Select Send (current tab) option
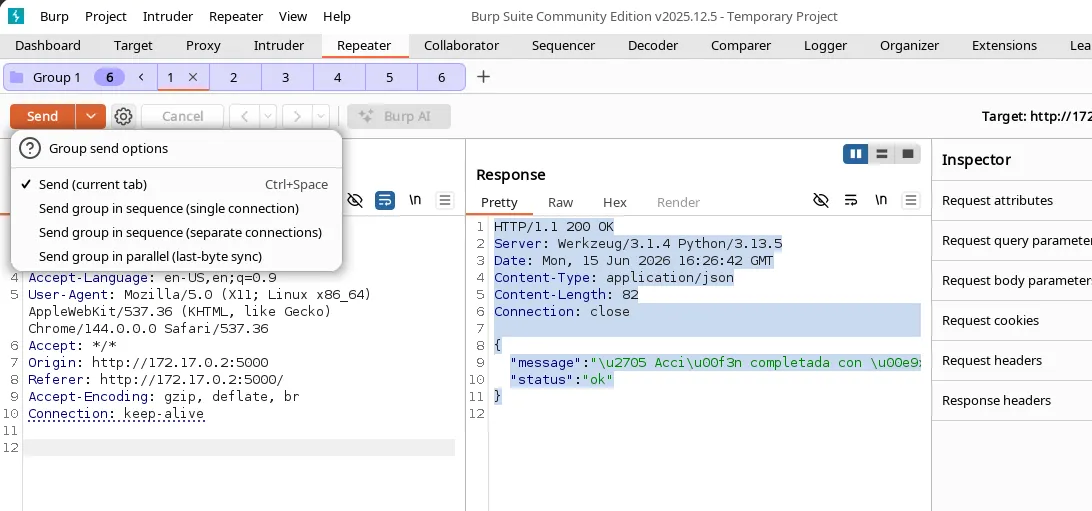This screenshot has width=1092, height=511. (176, 184)
